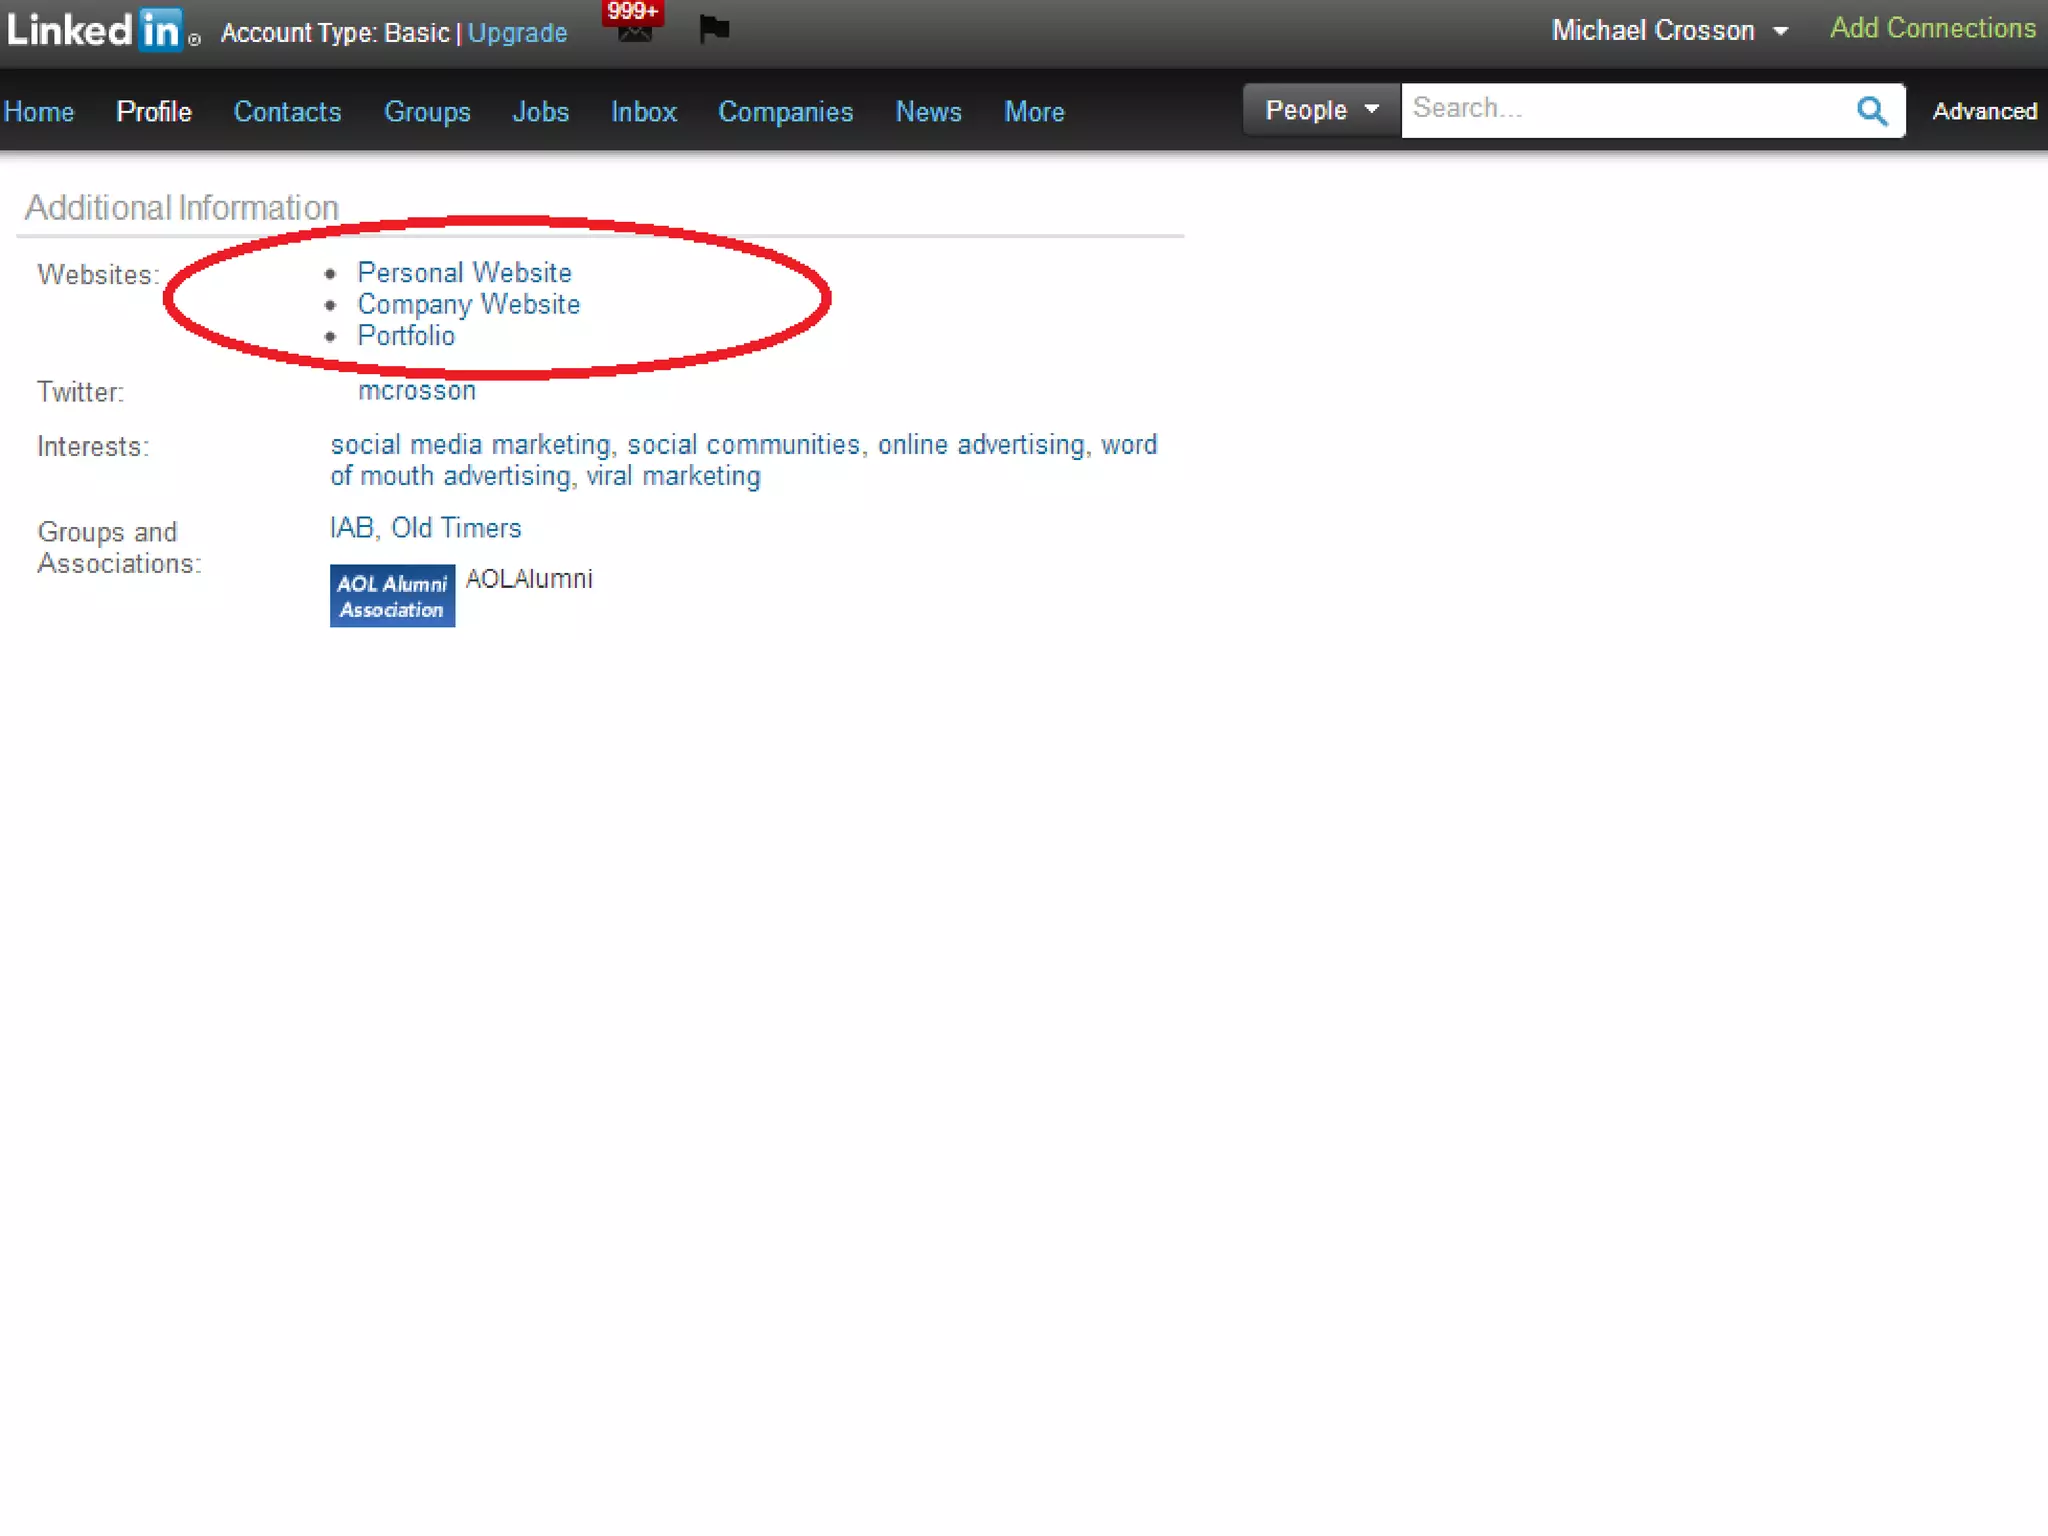The image size is (2048, 1536).
Task: Click the black flag notifications icon
Action: (x=714, y=29)
